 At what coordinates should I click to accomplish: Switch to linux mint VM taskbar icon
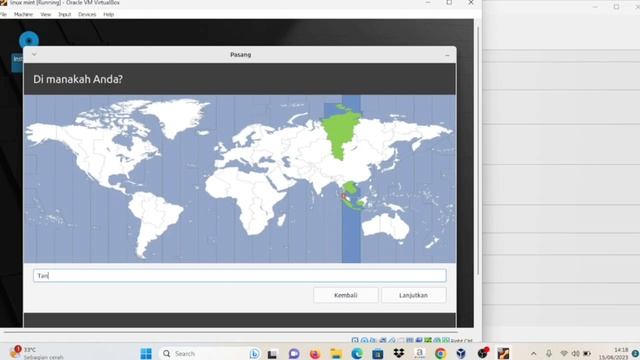503,353
